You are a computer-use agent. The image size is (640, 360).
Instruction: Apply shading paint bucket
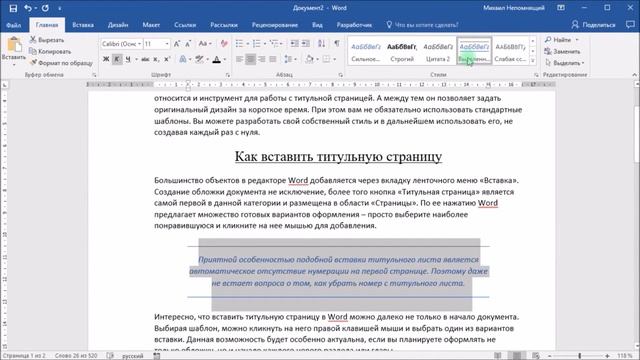point(309,59)
